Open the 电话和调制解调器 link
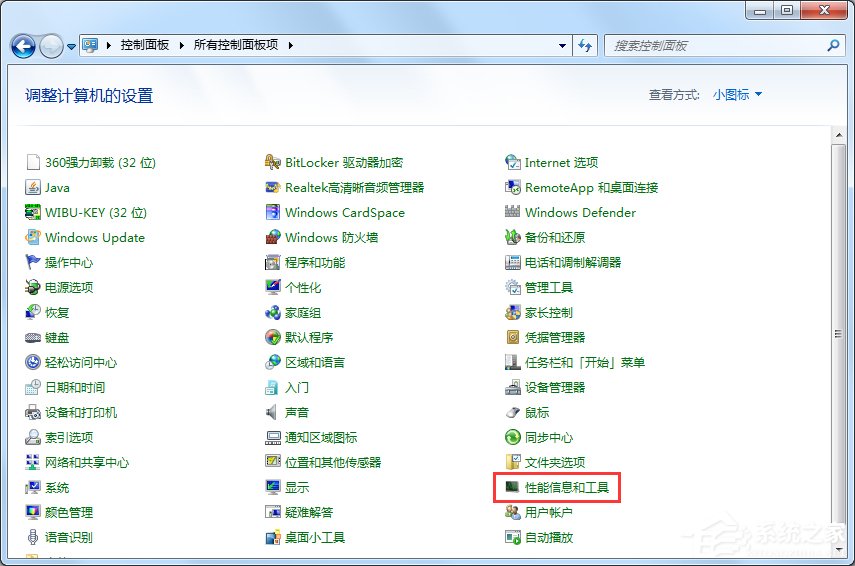The width and height of the screenshot is (855, 566). point(573,262)
